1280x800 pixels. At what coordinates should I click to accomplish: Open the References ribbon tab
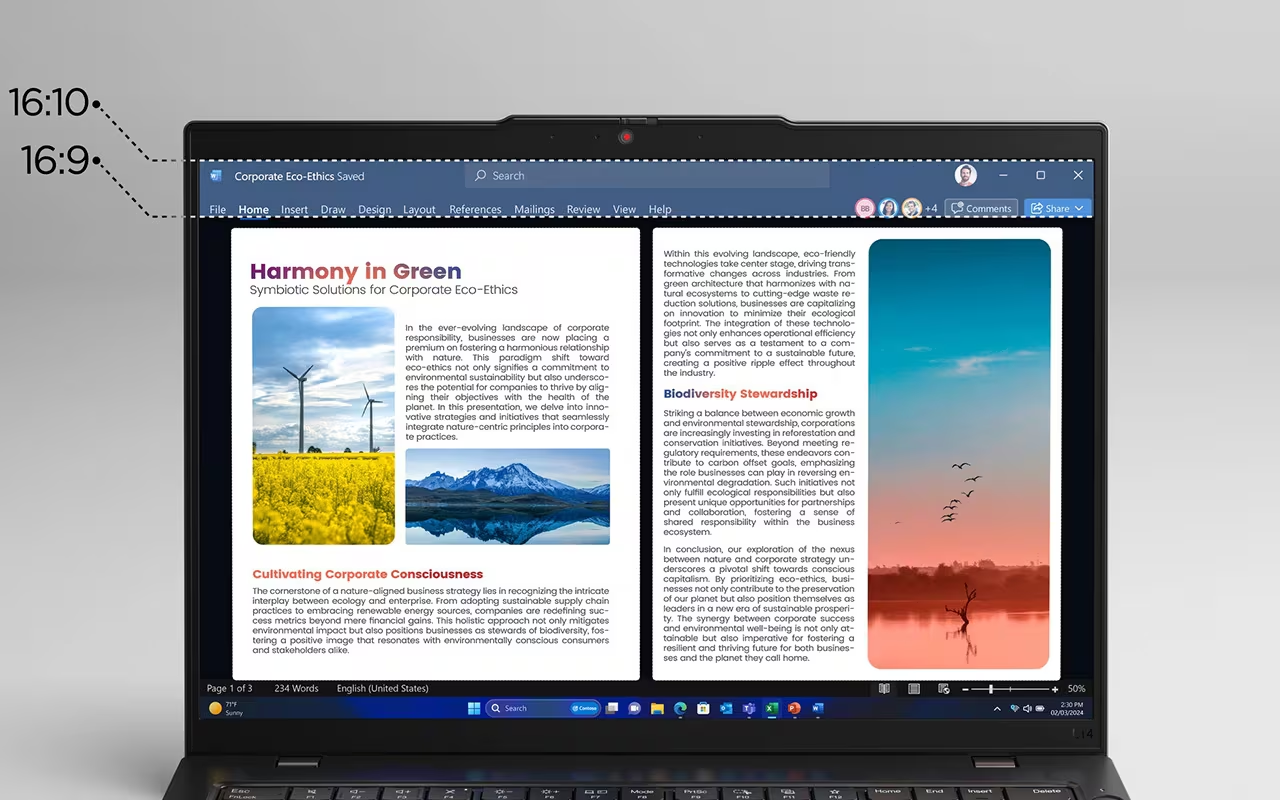(x=475, y=210)
